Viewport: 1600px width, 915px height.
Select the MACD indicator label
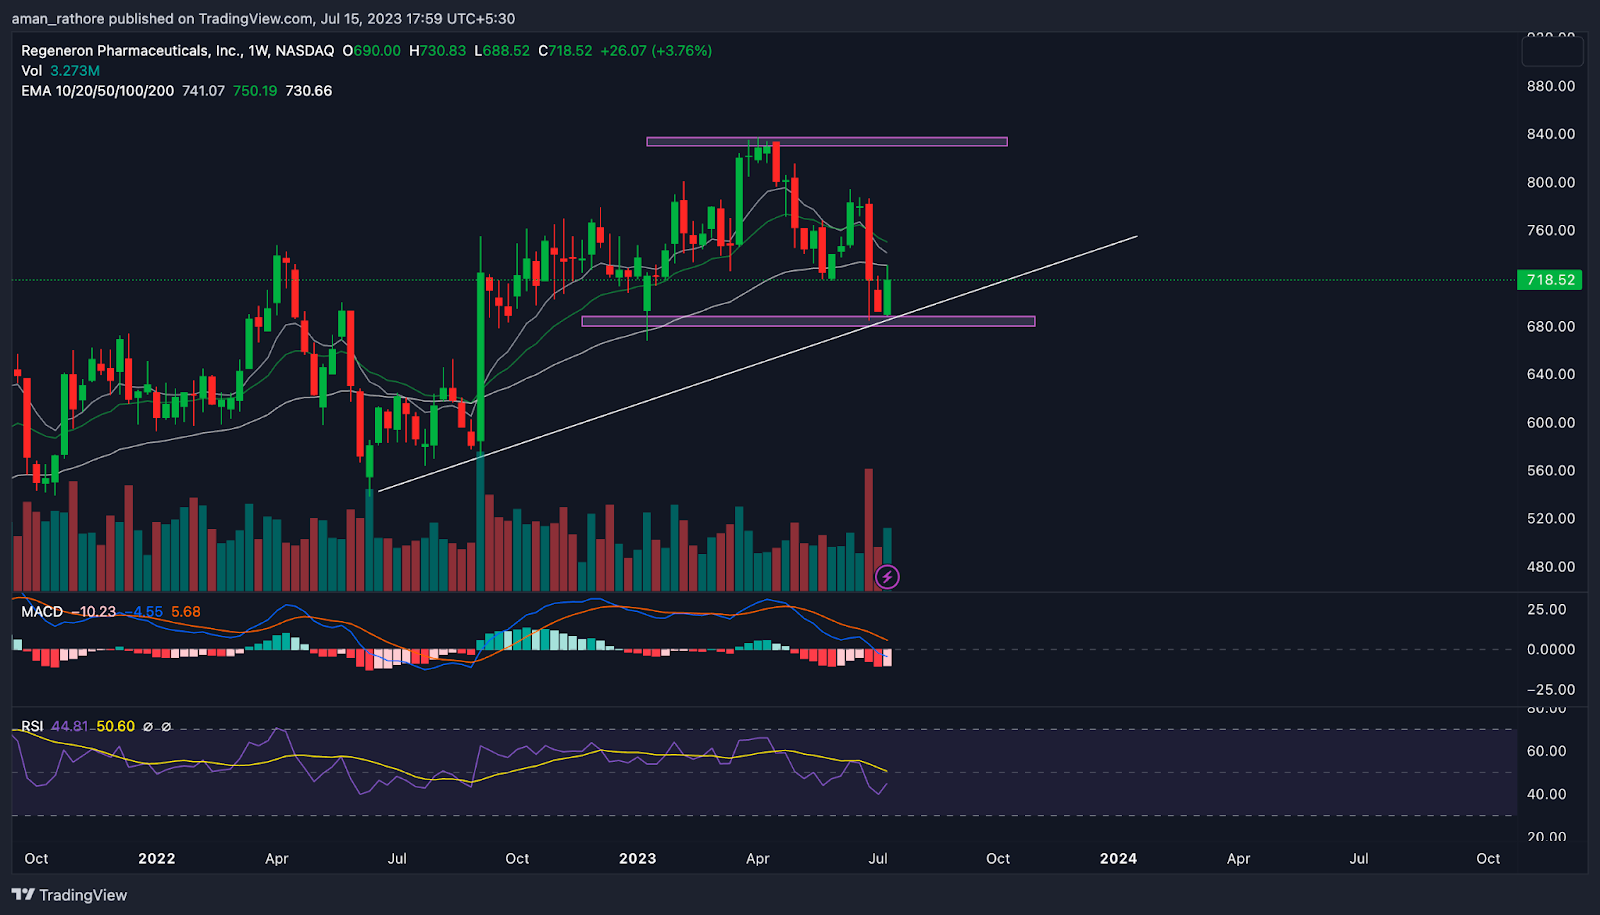pyautogui.click(x=42, y=612)
